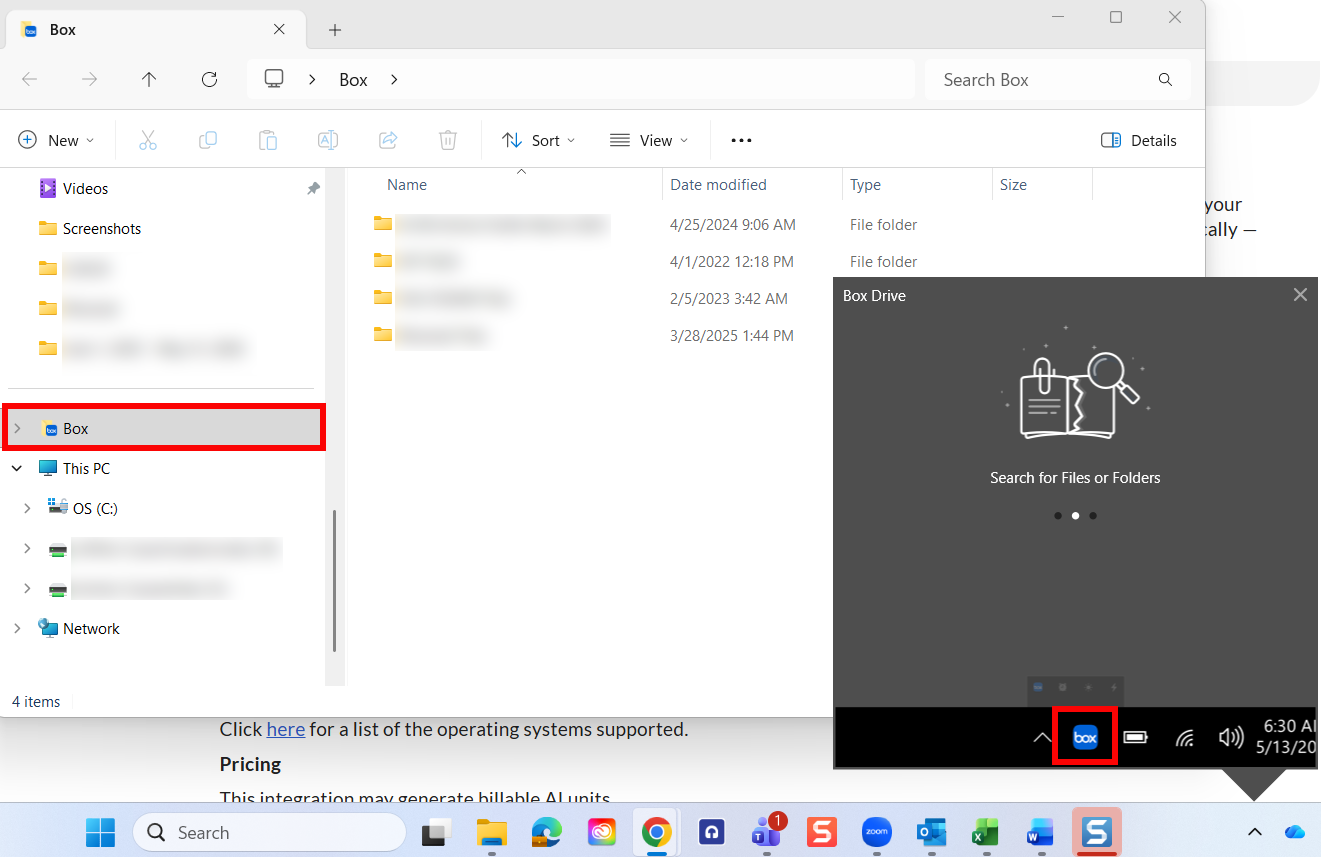
Task: Expand OS (C:) in the navigation pane
Action: [27, 508]
